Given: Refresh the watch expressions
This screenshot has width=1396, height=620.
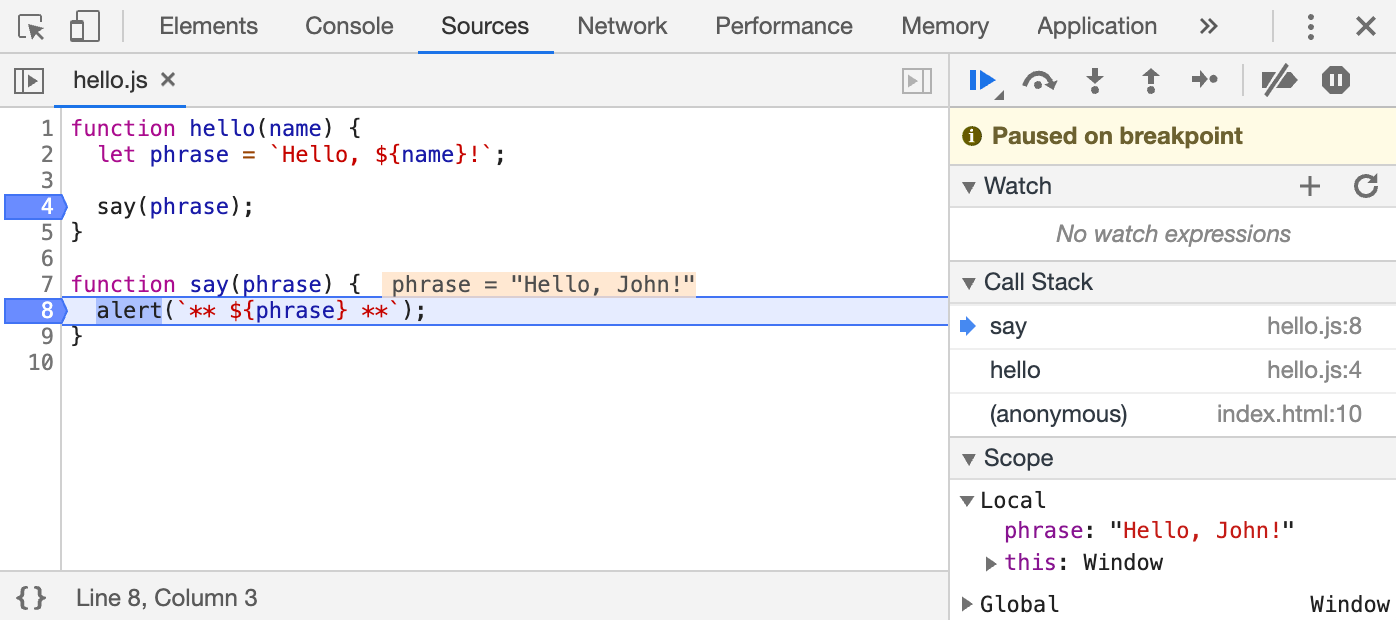Looking at the screenshot, I should click(1365, 186).
